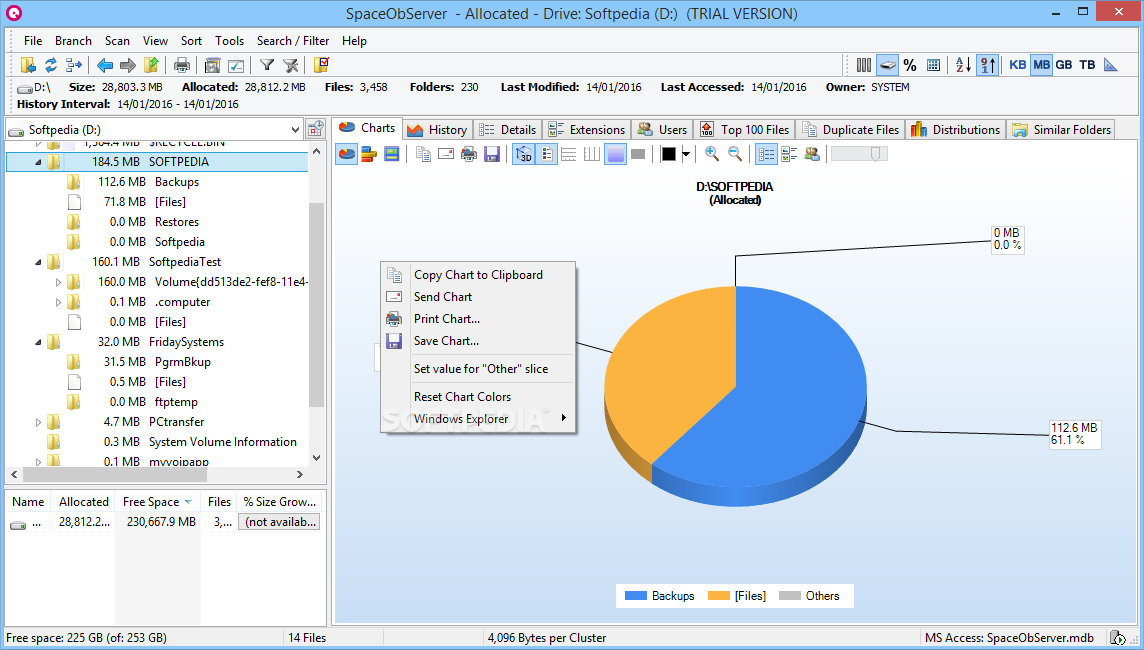Switch to the Duplicate Files tab
The image size is (1144, 650).
(x=851, y=130)
